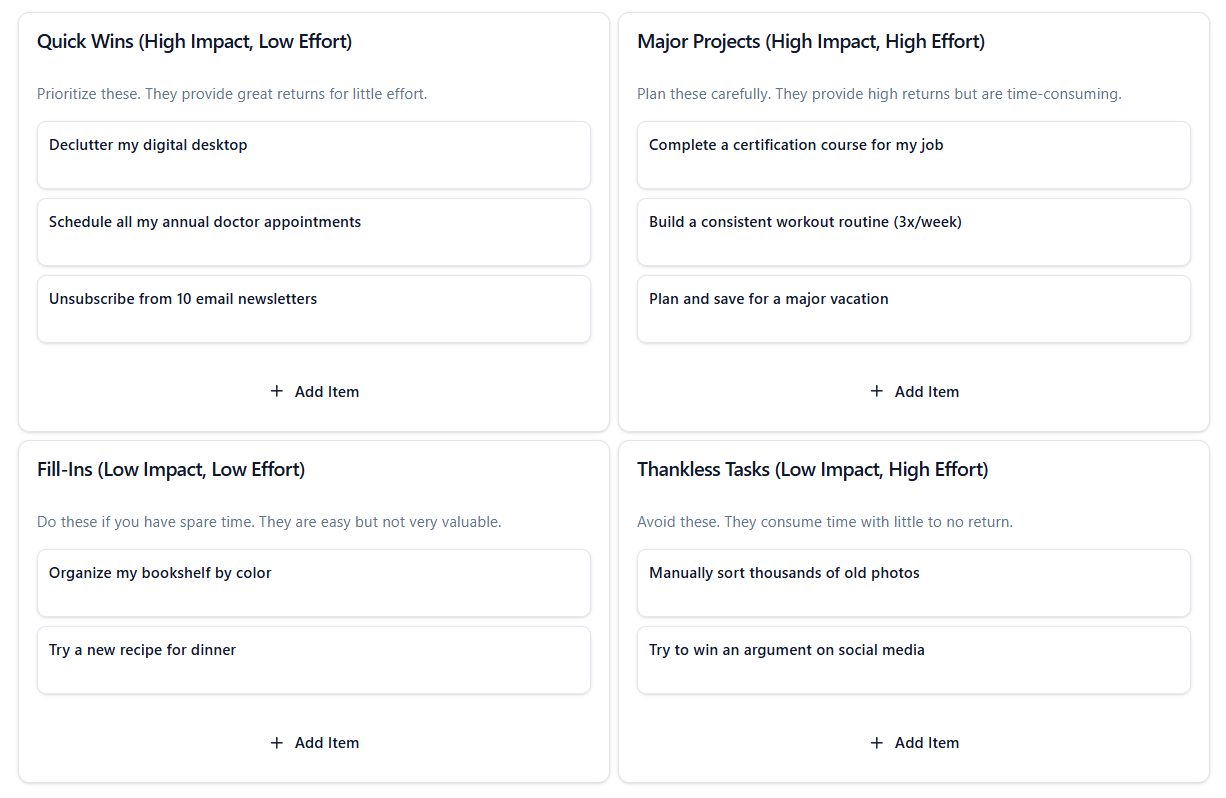Select the Declutter my digital desktop card
Screen dimensions: 1226x798
tap(313, 155)
